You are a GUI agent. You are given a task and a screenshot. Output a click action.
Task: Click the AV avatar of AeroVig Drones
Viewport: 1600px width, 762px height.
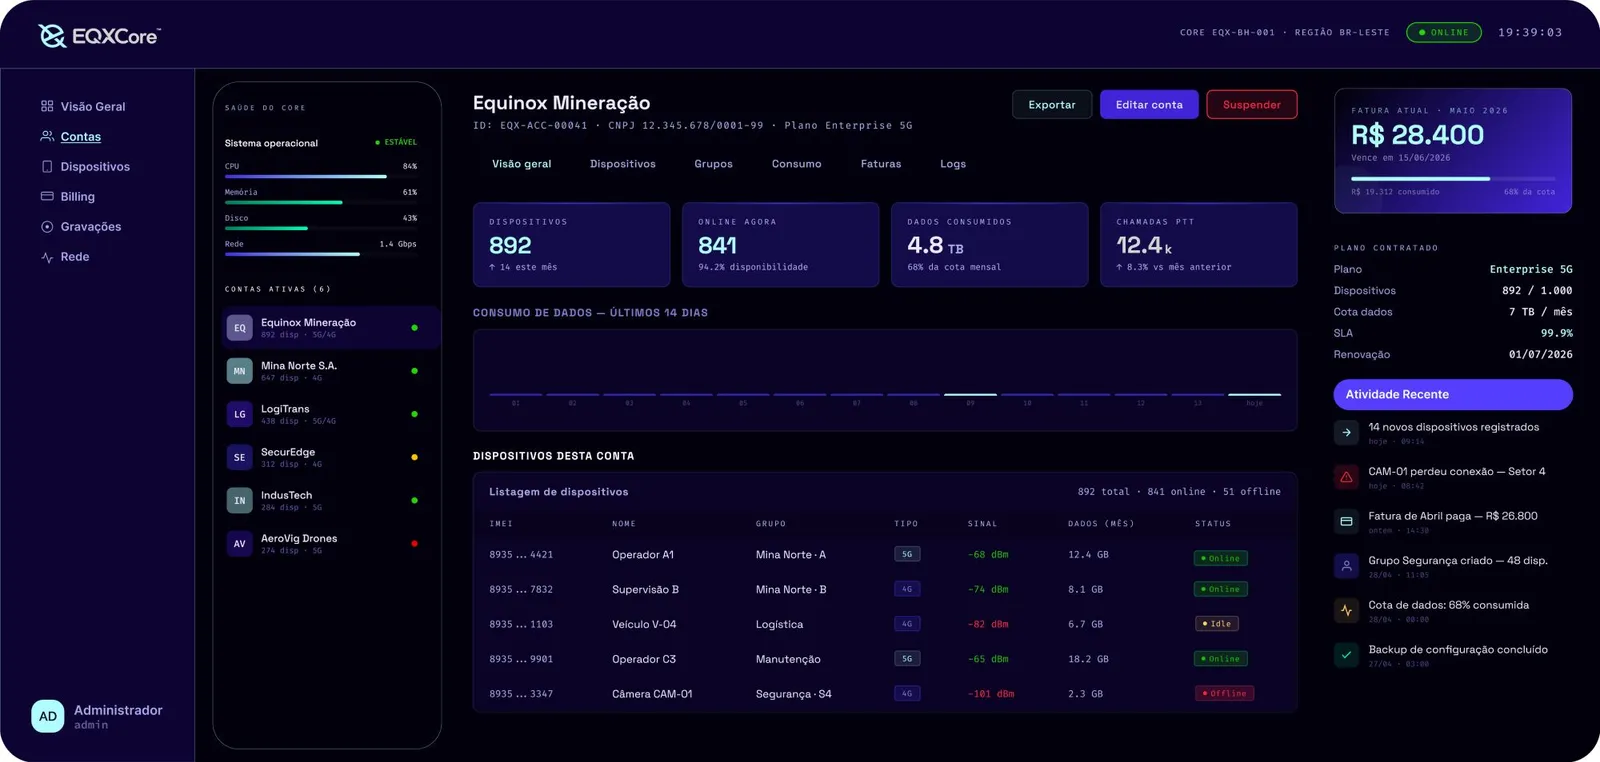[x=240, y=544]
